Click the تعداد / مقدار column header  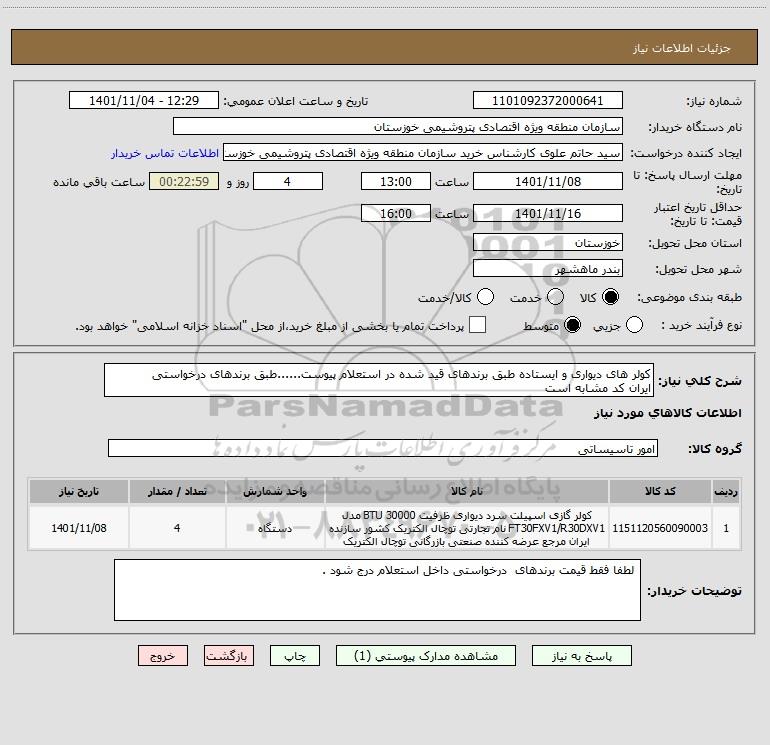(177, 492)
